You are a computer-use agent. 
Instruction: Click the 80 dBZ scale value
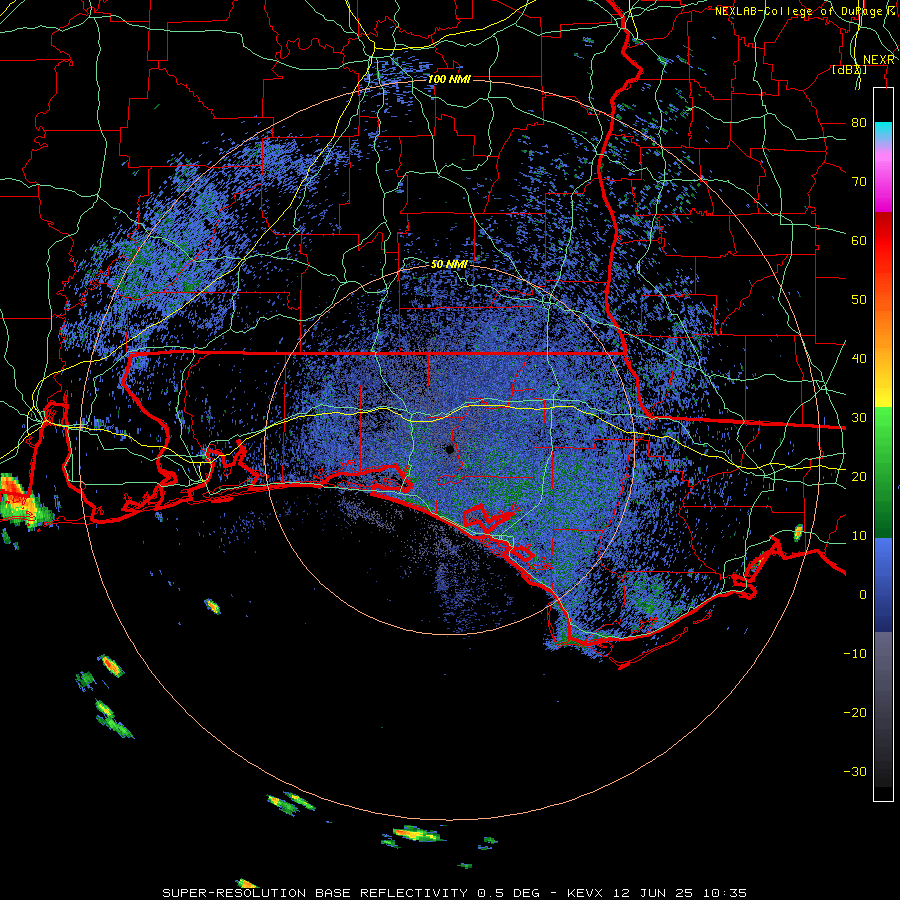coord(859,123)
